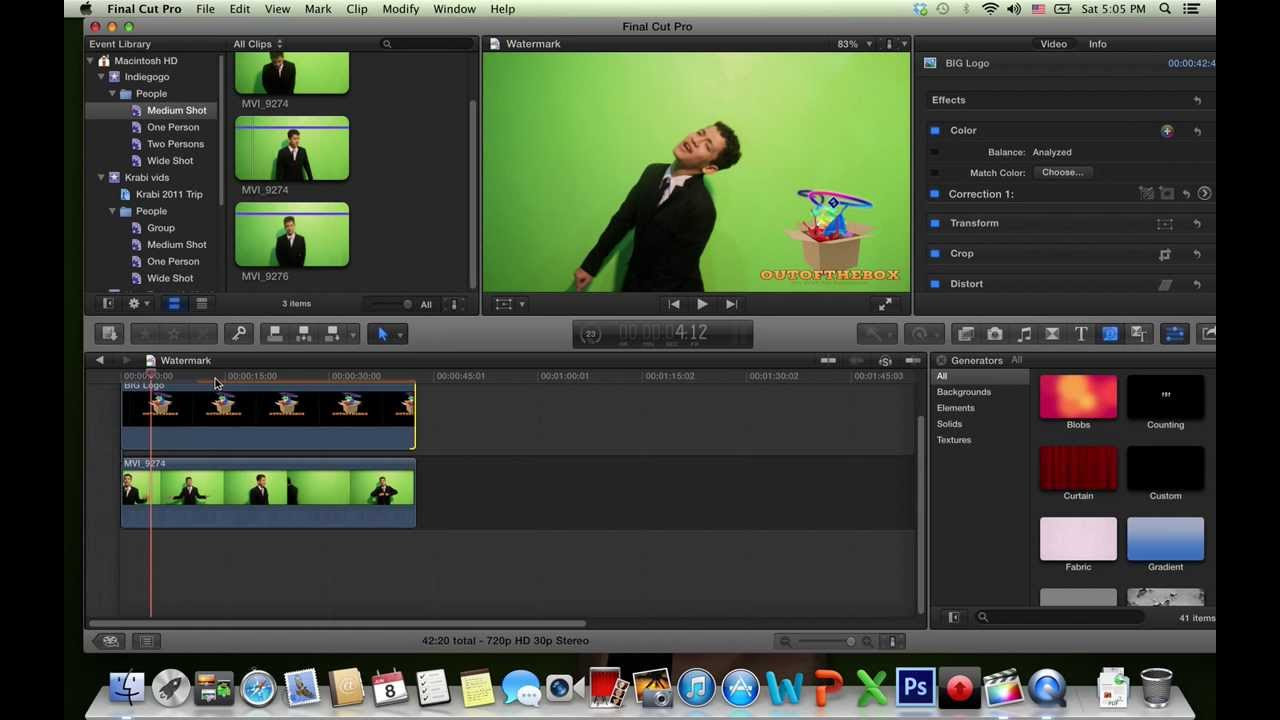Screen dimensions: 1280x720
Task: Switch event browser to list view
Action: [201, 304]
